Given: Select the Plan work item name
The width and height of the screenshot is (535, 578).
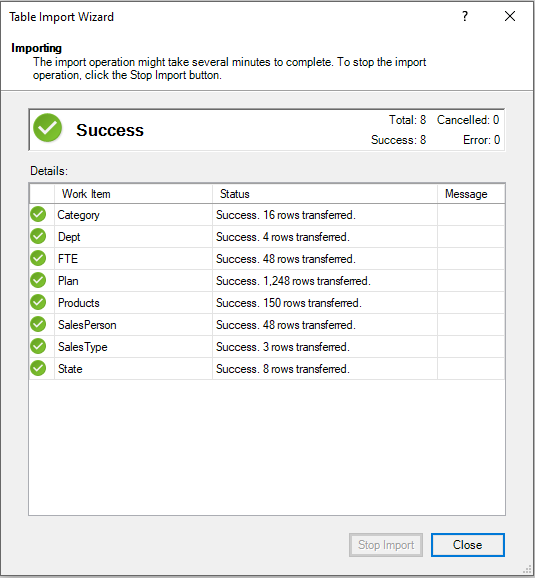Looking at the screenshot, I should click(x=68, y=281).
